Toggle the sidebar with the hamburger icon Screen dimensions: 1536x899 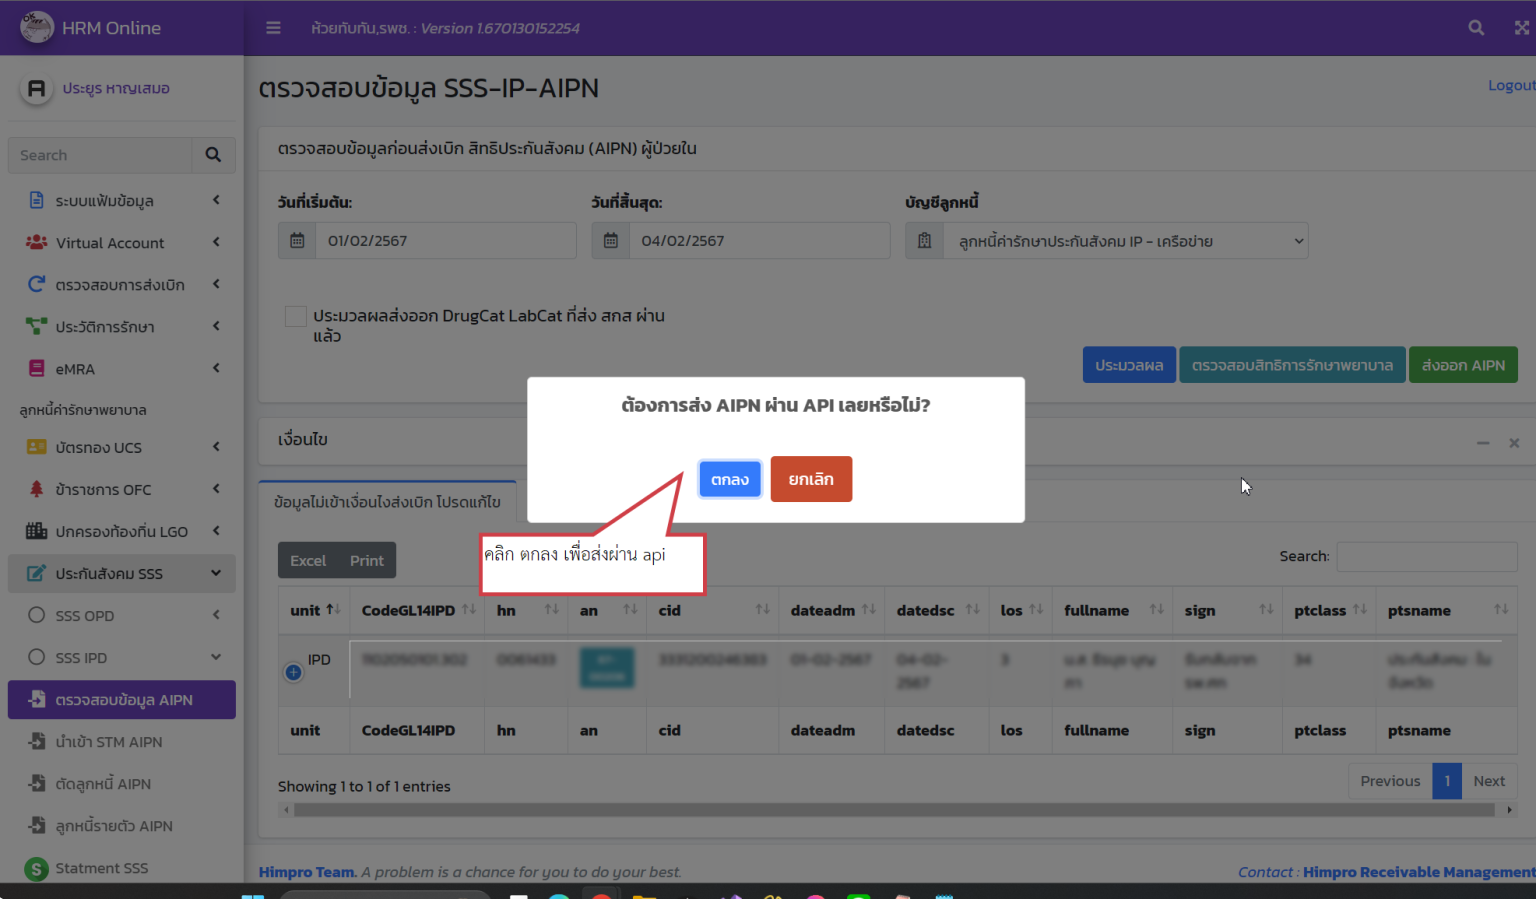pyautogui.click(x=273, y=27)
